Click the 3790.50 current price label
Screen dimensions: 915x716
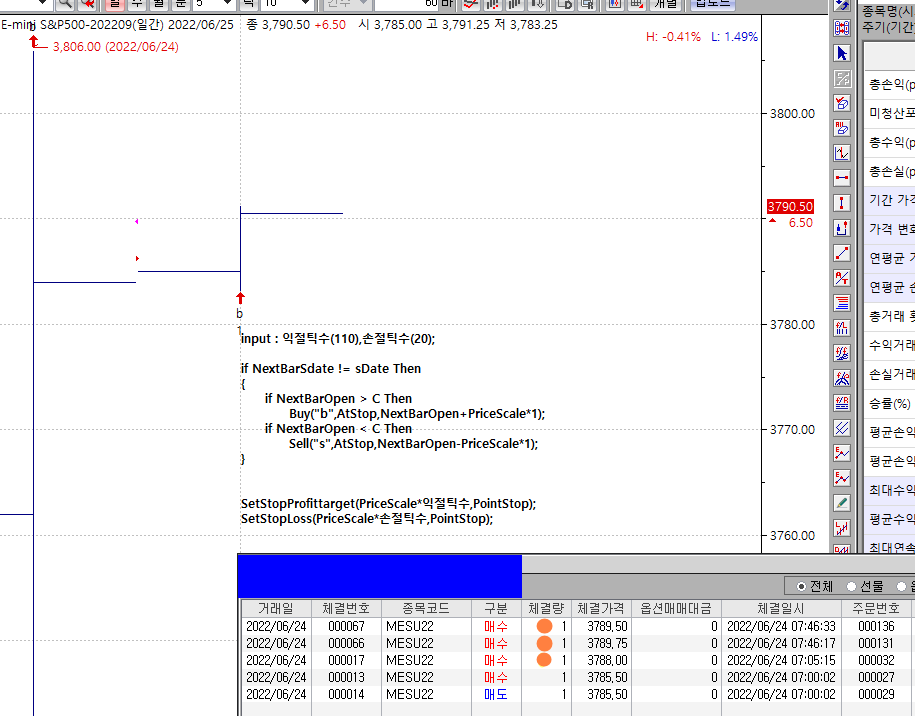pos(790,206)
